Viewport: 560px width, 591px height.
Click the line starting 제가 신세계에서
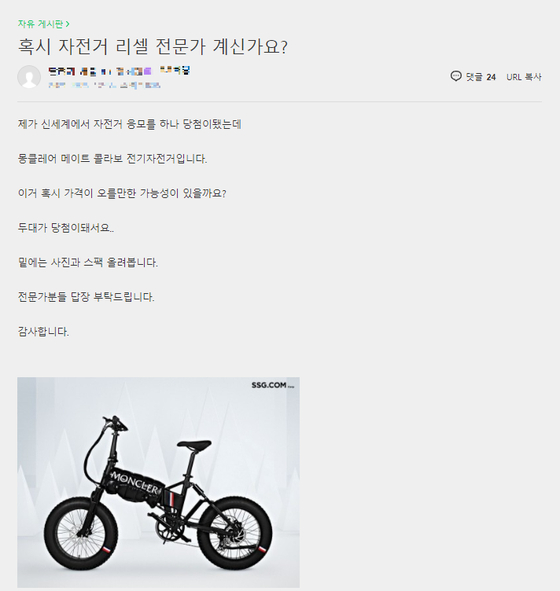[130, 124]
